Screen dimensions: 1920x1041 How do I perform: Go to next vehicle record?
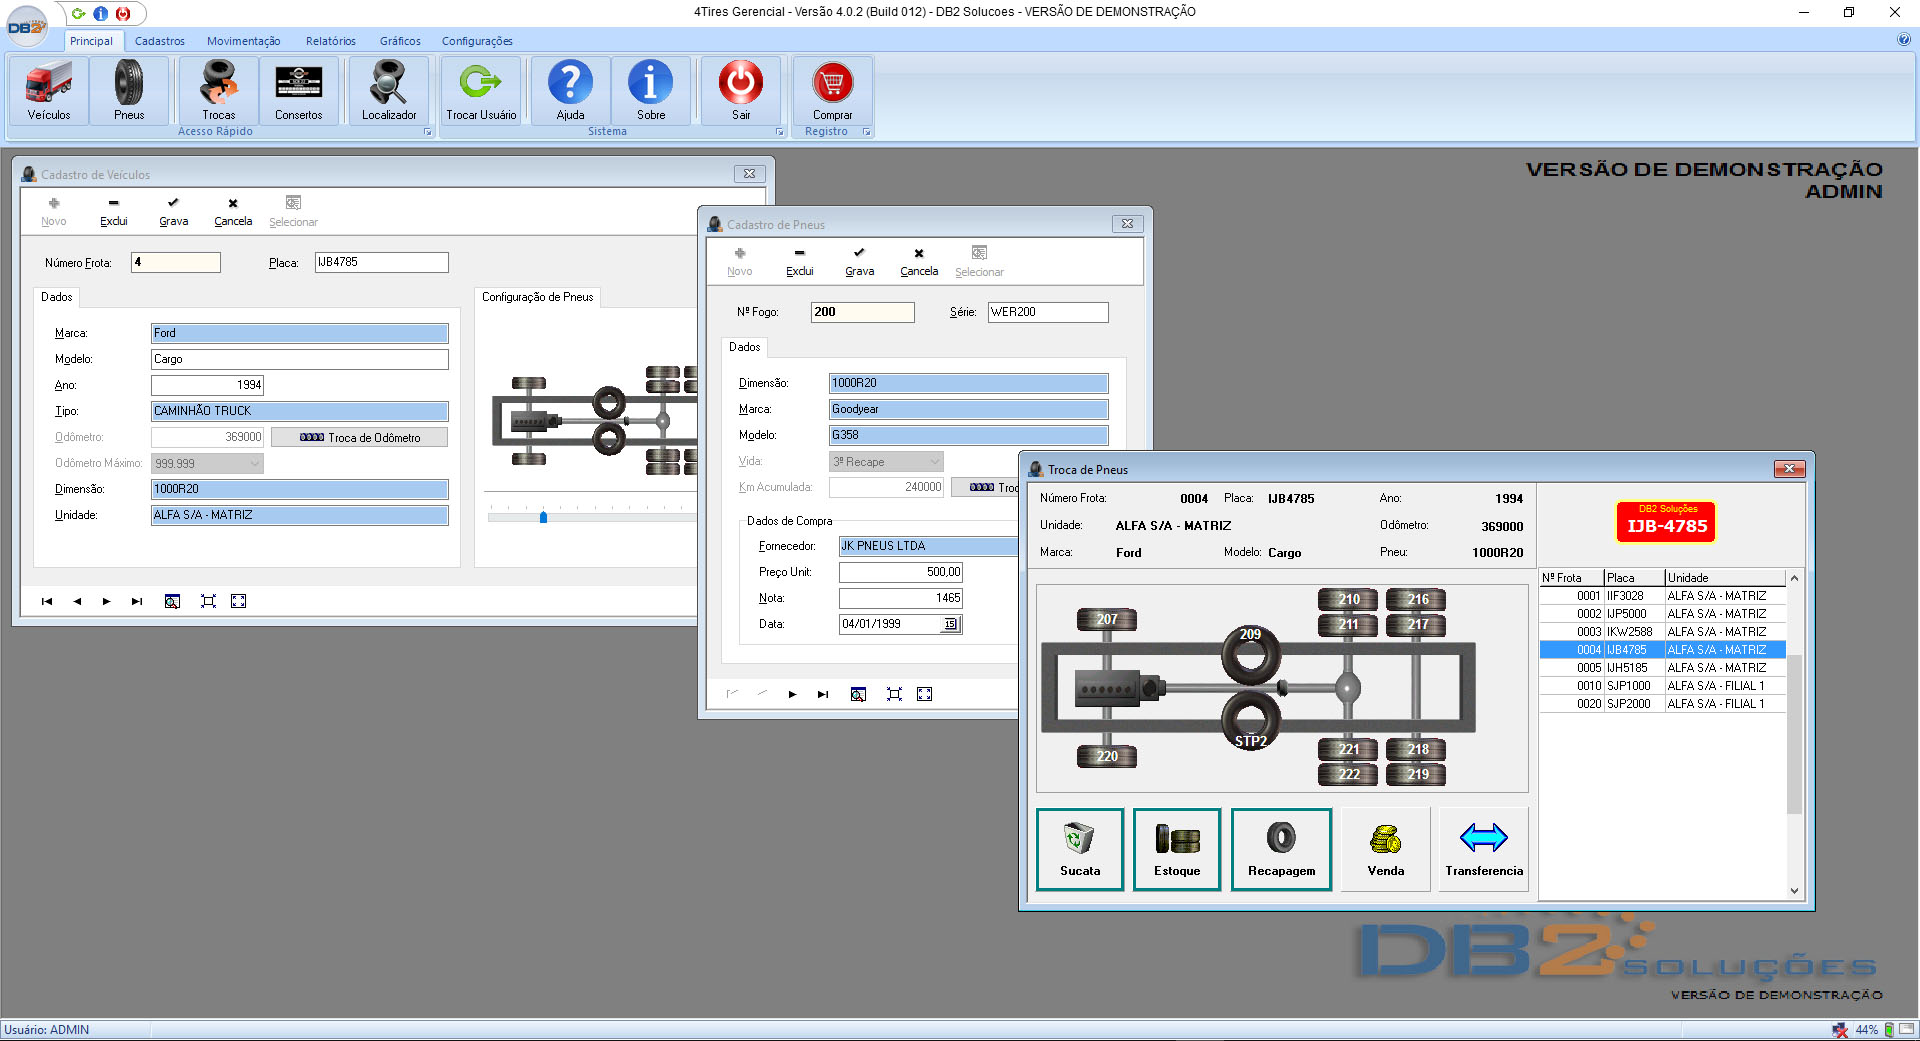(x=106, y=601)
